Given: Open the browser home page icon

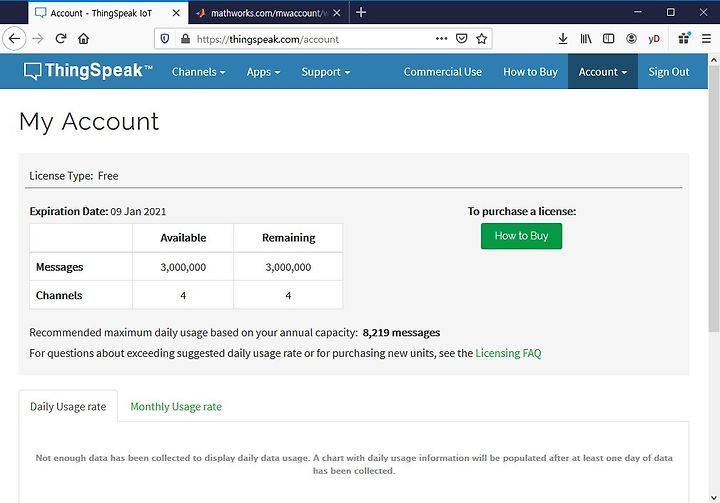Looking at the screenshot, I should tap(83, 39).
